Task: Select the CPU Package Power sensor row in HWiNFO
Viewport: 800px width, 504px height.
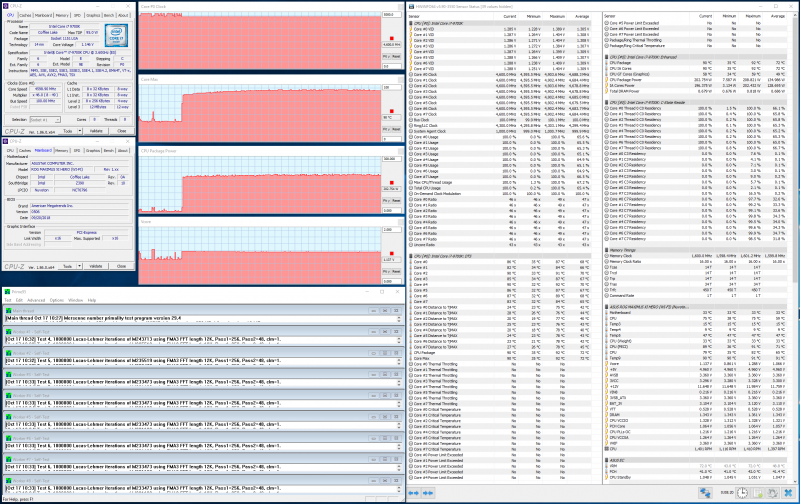Action: coord(695,80)
